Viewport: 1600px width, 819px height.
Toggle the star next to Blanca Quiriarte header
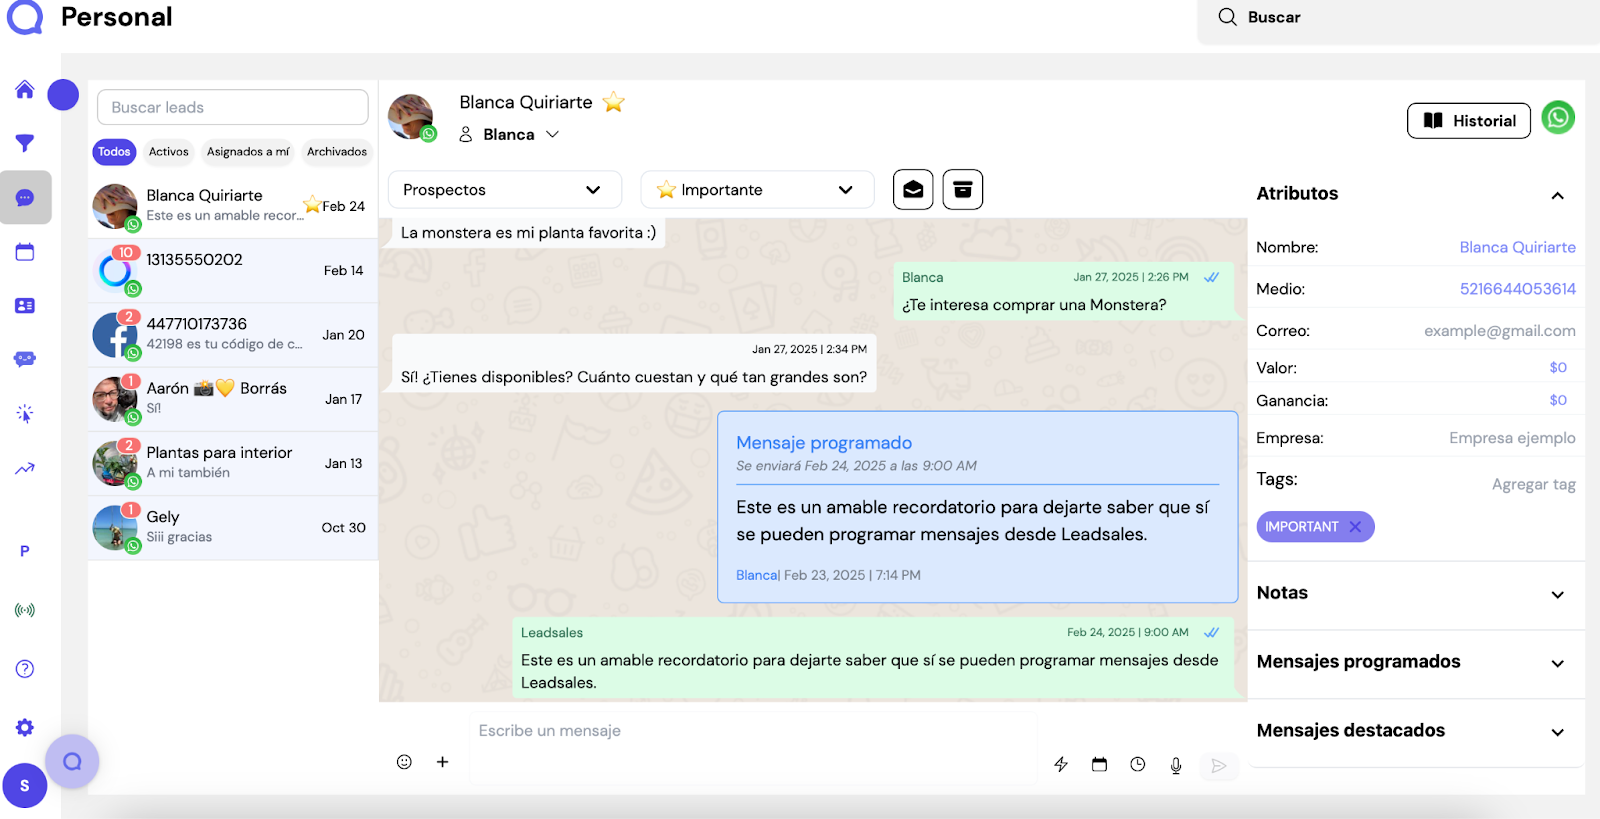(x=614, y=102)
